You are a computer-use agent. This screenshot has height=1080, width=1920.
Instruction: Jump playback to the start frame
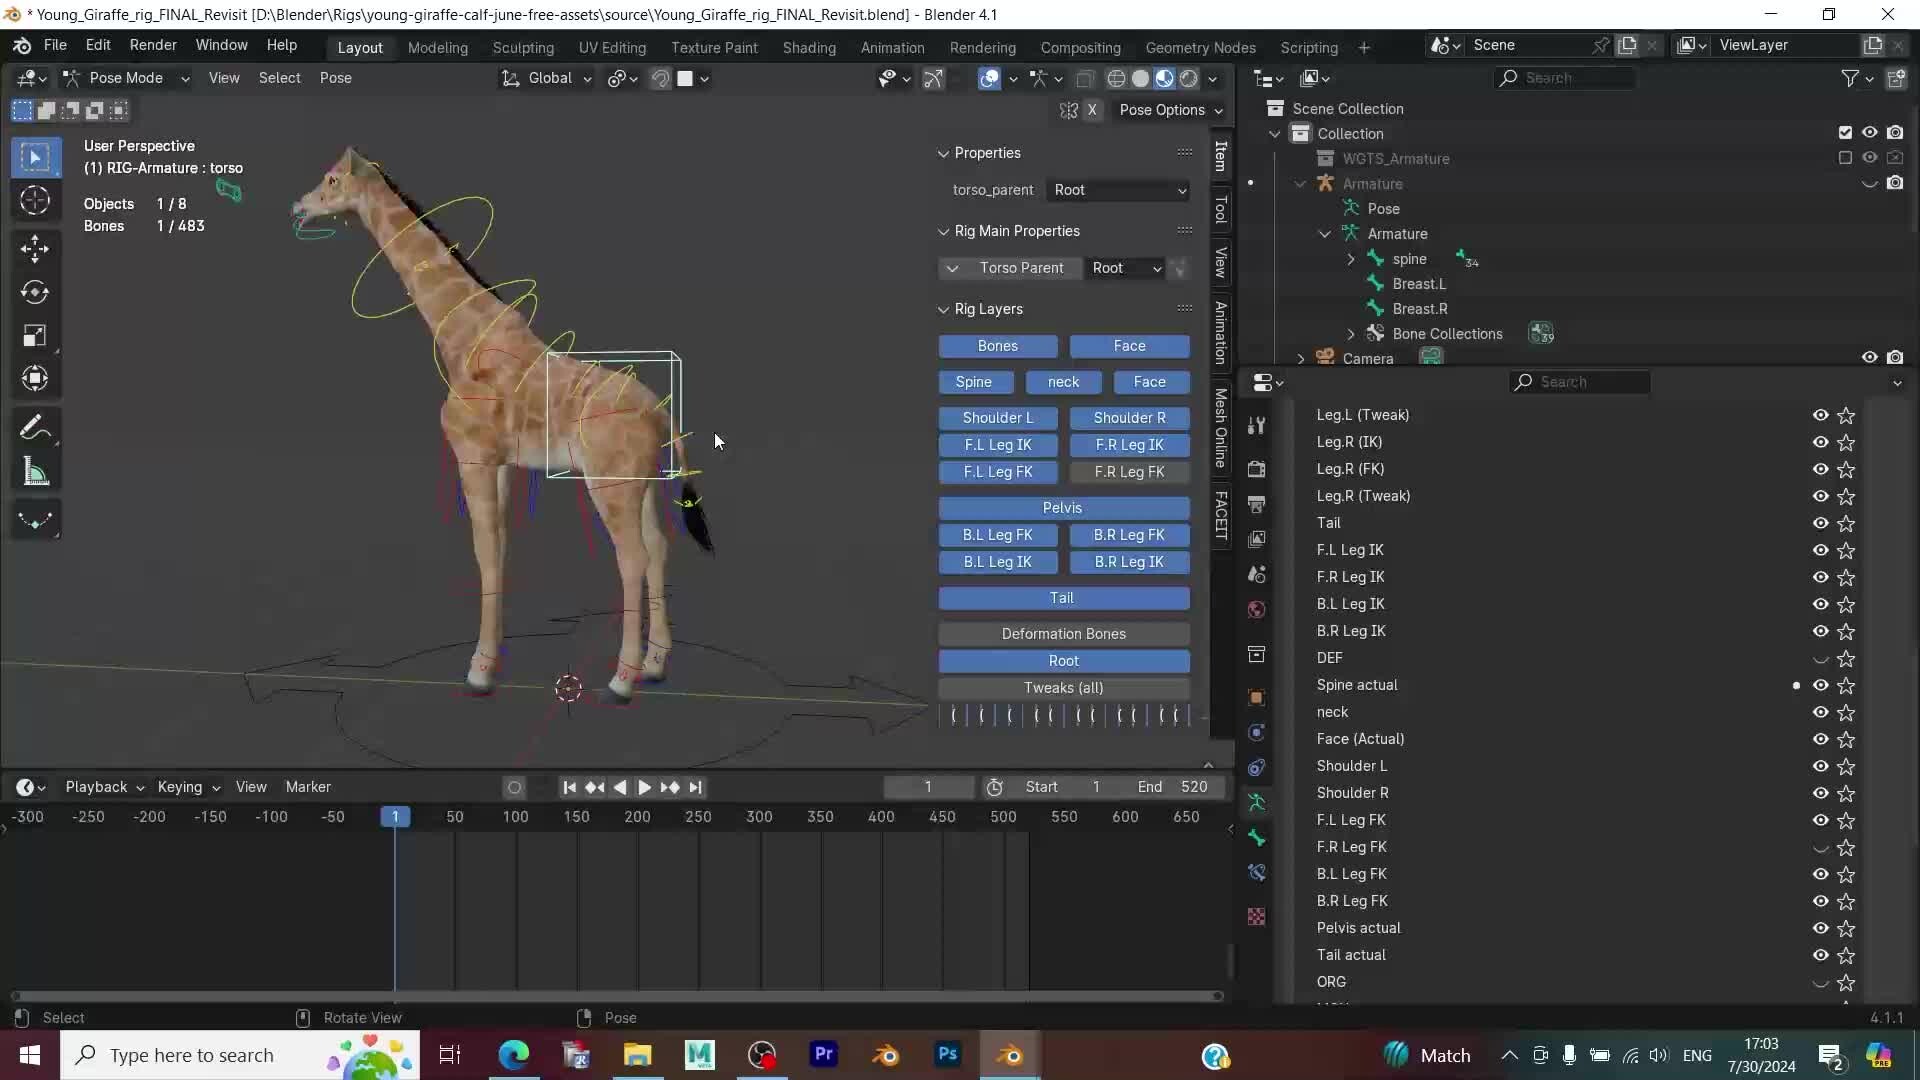coord(568,788)
